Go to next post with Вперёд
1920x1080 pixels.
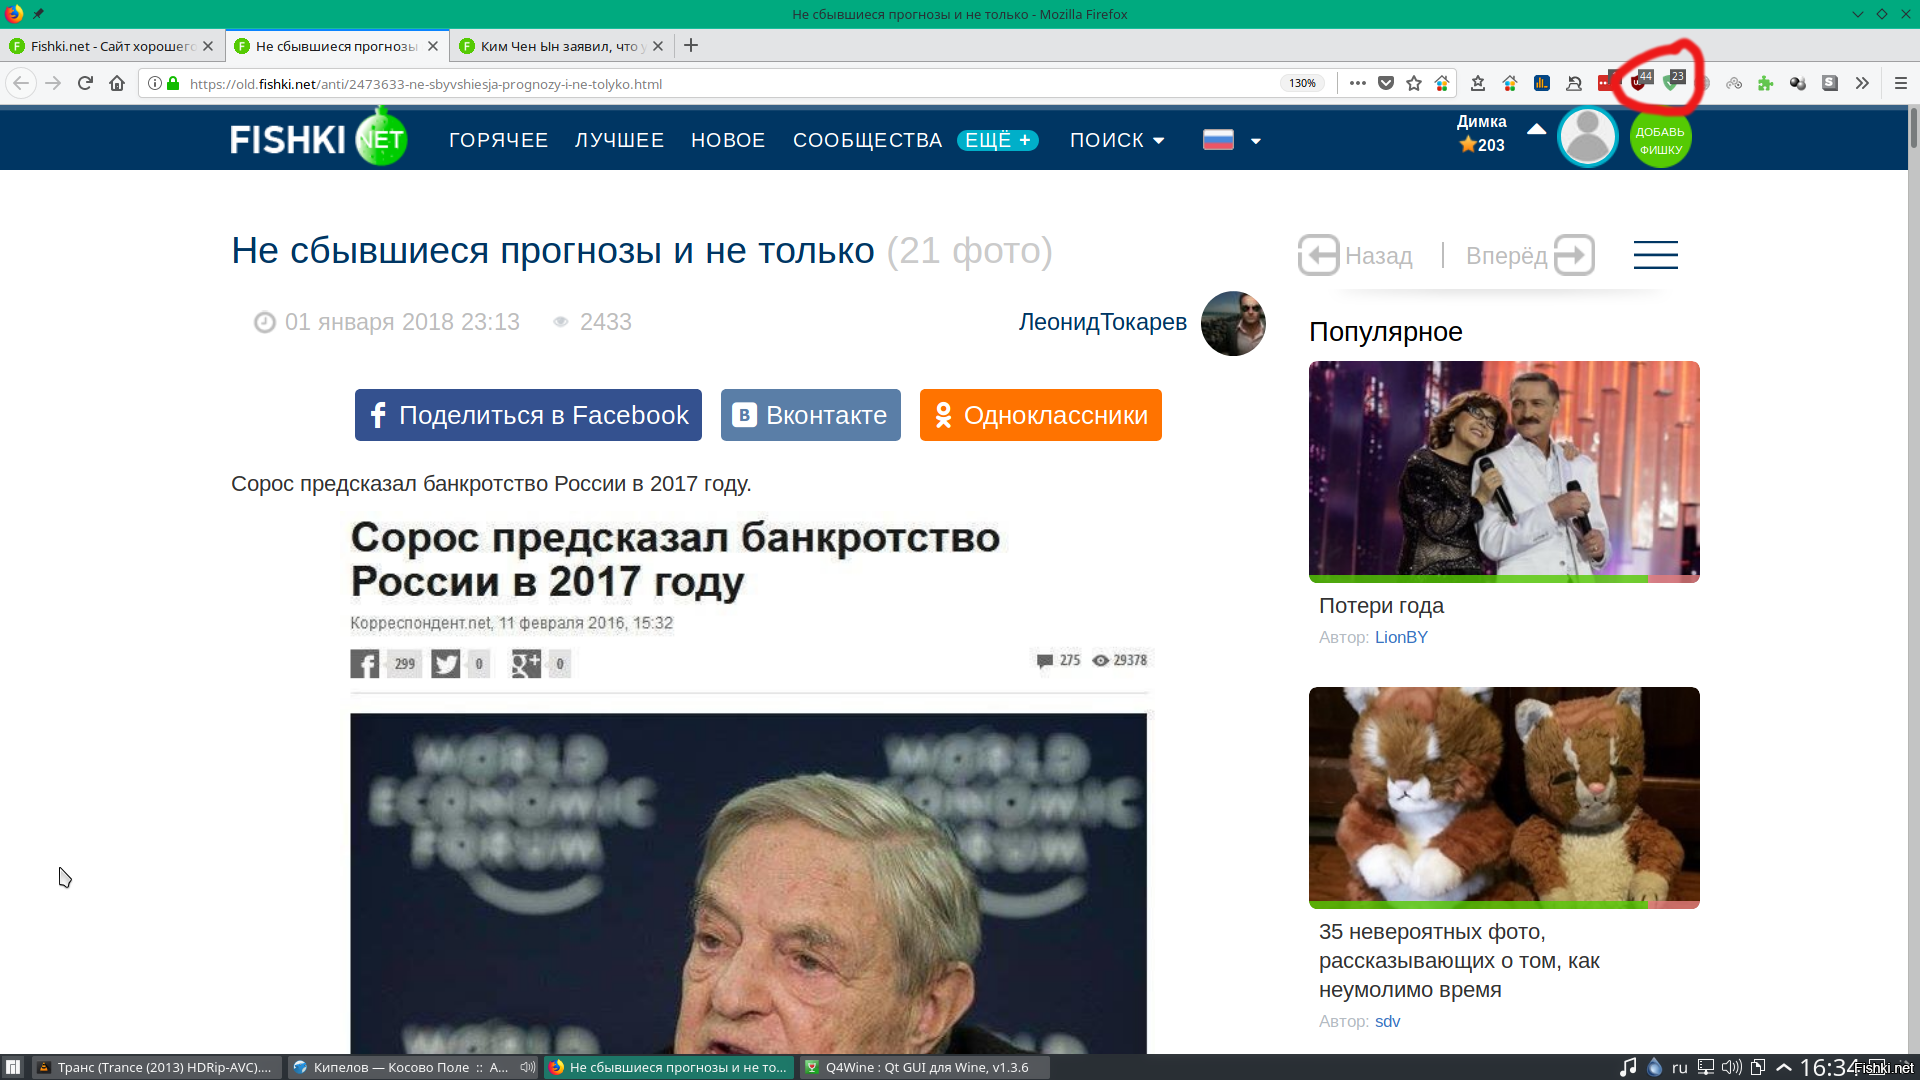1530,255
